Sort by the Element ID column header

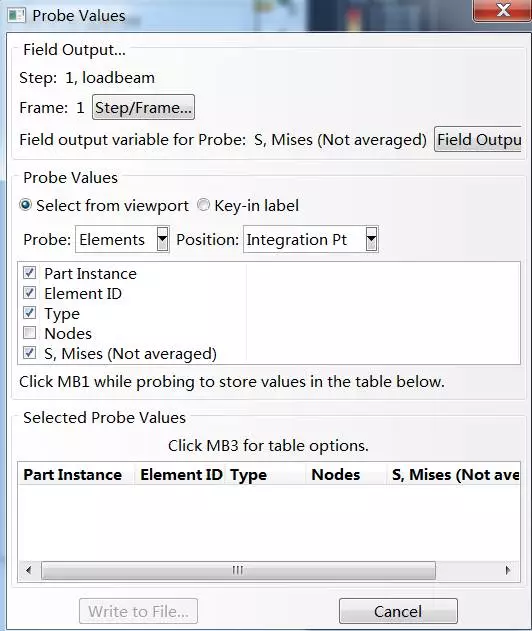[x=181, y=474]
